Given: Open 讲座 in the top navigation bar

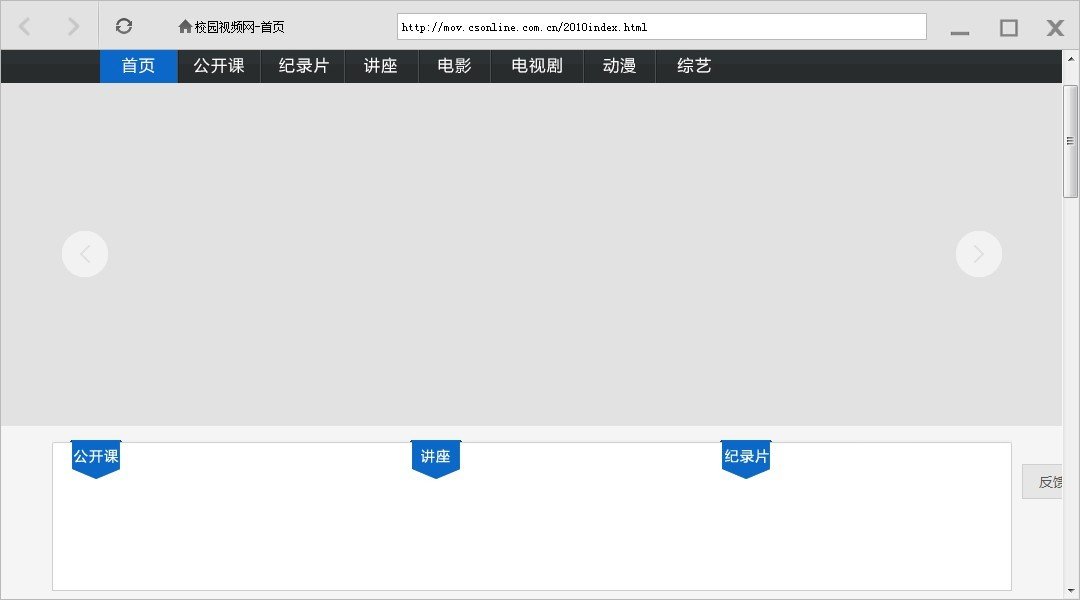Looking at the screenshot, I should 381,67.
